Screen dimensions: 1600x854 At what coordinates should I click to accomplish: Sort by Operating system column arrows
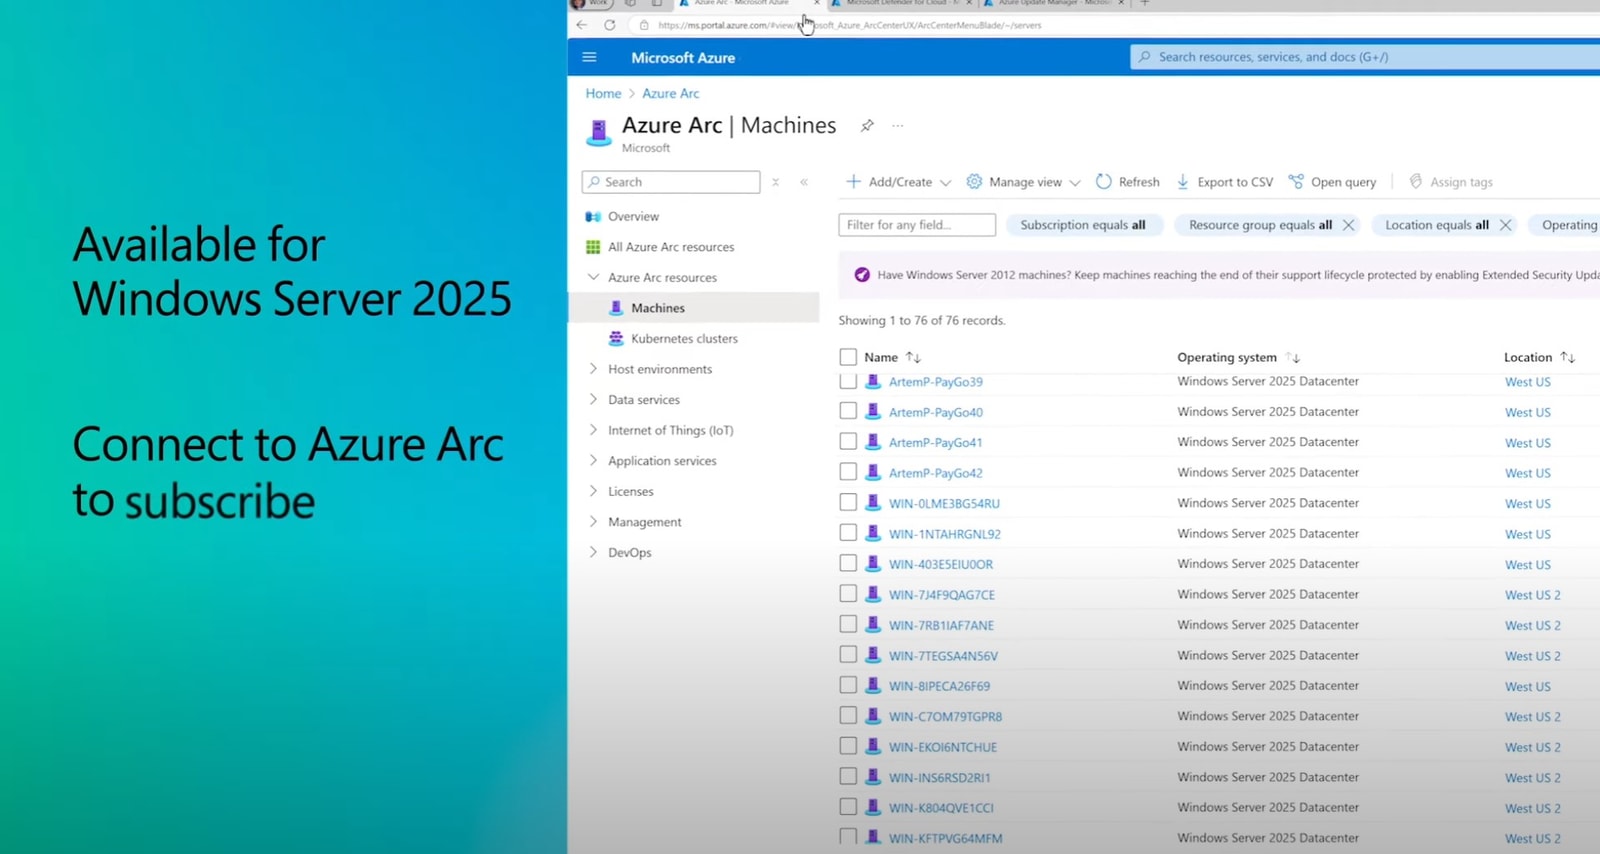1293,357
